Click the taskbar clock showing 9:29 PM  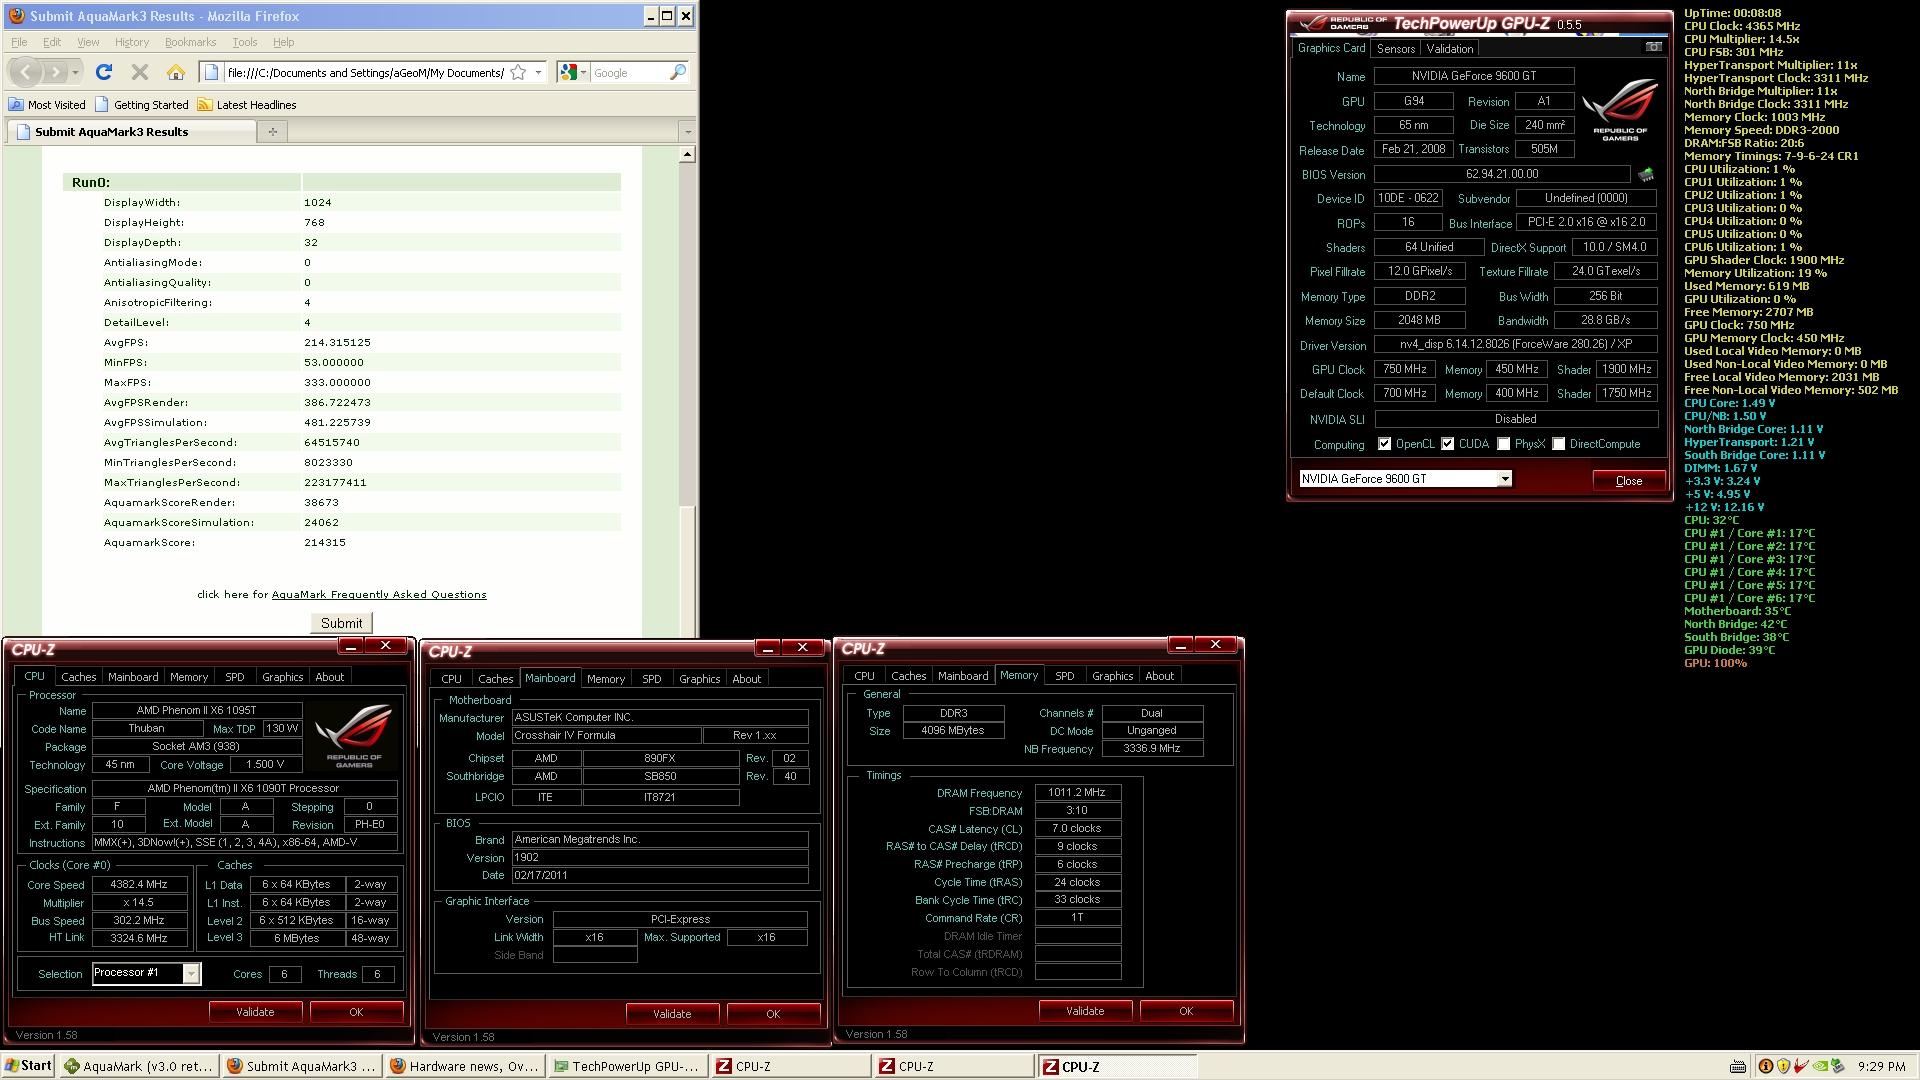click(1880, 1067)
